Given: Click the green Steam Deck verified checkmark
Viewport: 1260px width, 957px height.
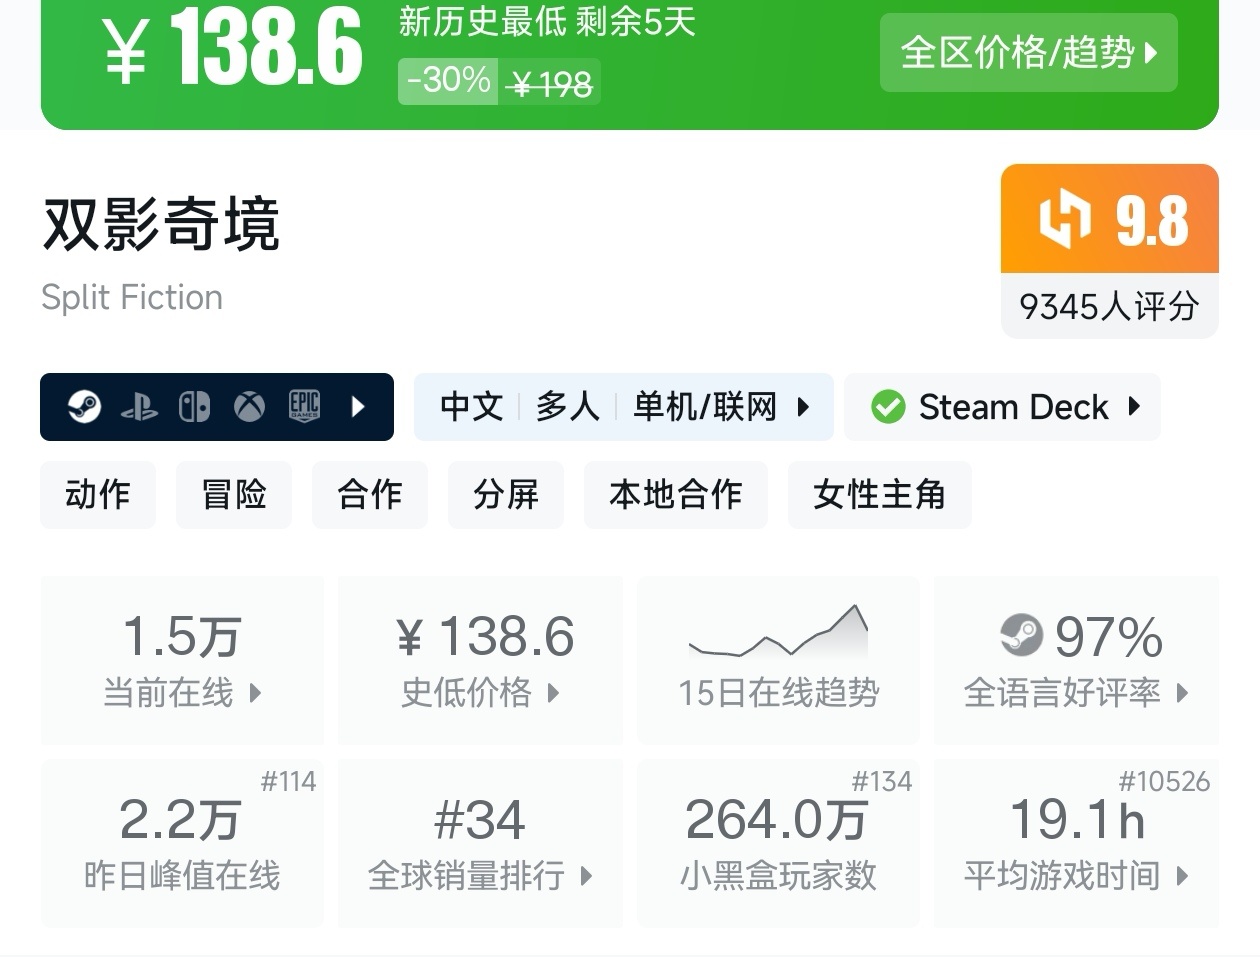Looking at the screenshot, I should pyautogui.click(x=888, y=407).
